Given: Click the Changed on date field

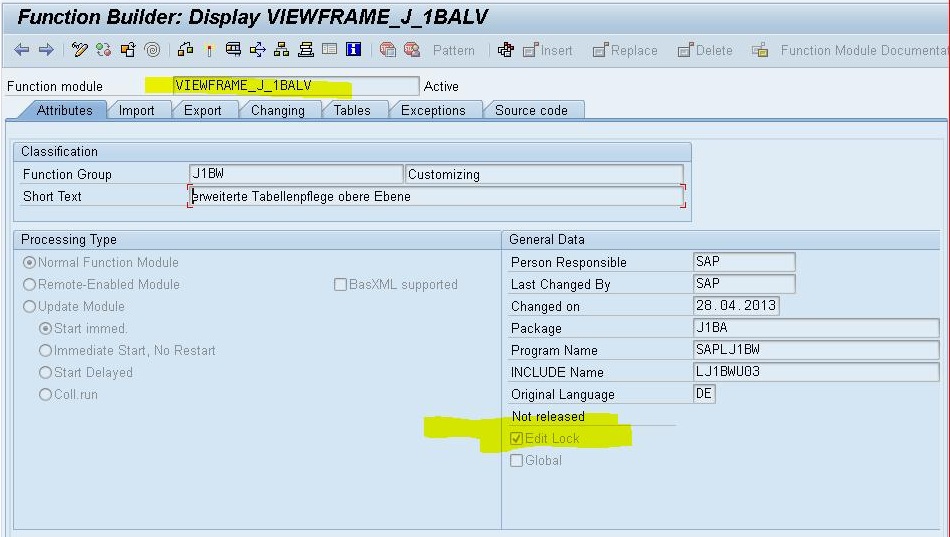Looking at the screenshot, I should [736, 305].
